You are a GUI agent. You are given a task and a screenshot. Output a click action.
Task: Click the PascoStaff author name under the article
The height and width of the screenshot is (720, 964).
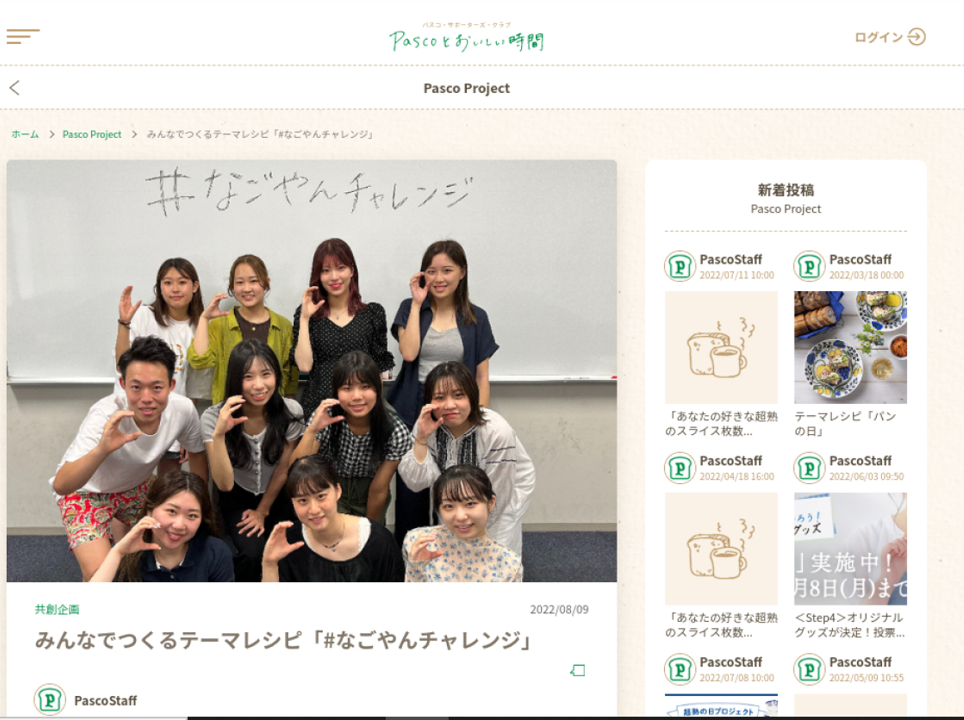tap(105, 700)
